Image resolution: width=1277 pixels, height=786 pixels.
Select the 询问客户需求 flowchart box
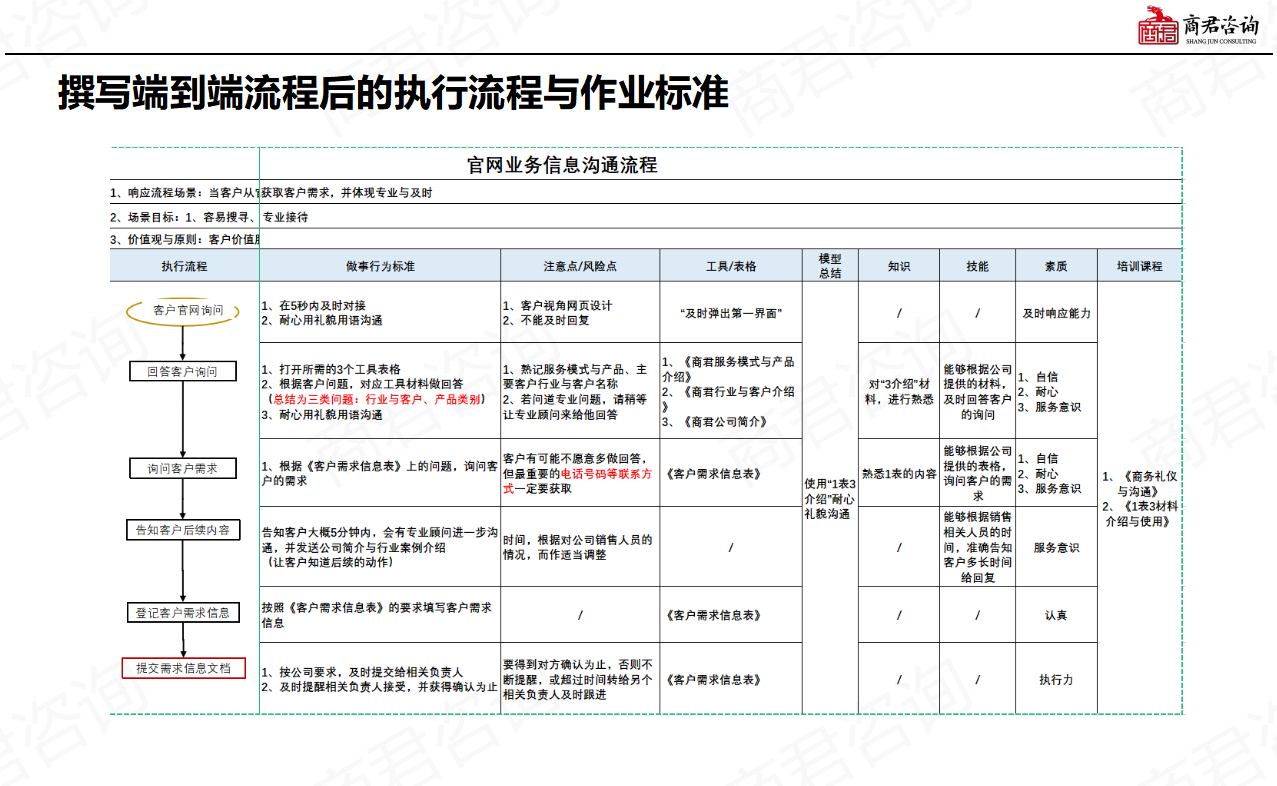183,468
